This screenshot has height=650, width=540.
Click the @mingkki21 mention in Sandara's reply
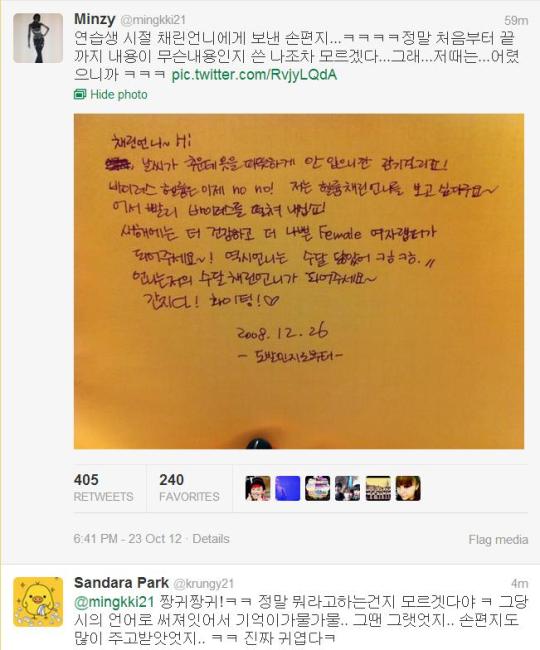point(114,602)
